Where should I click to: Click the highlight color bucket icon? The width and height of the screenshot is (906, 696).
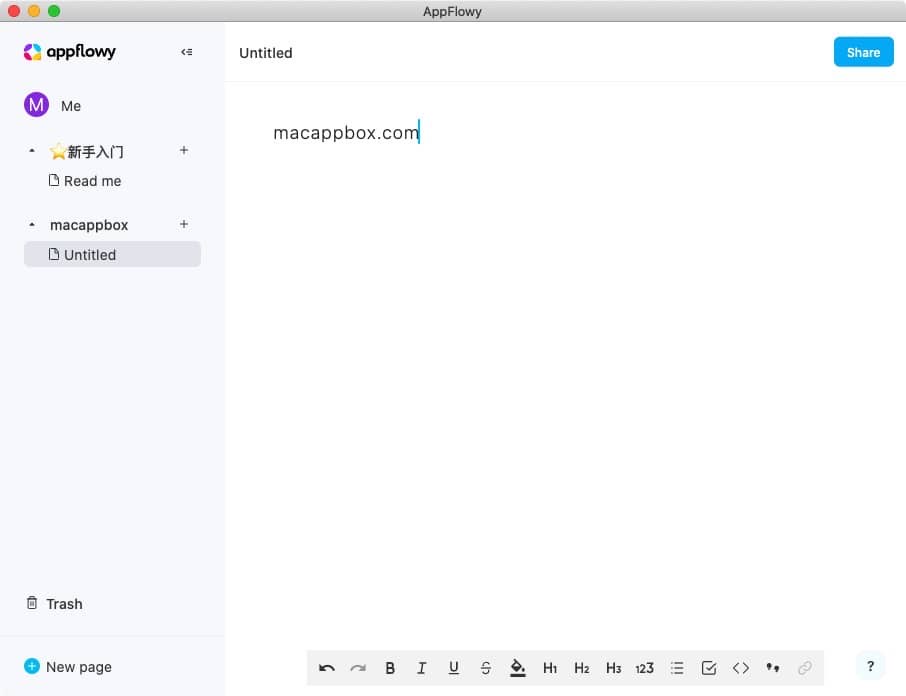518,668
